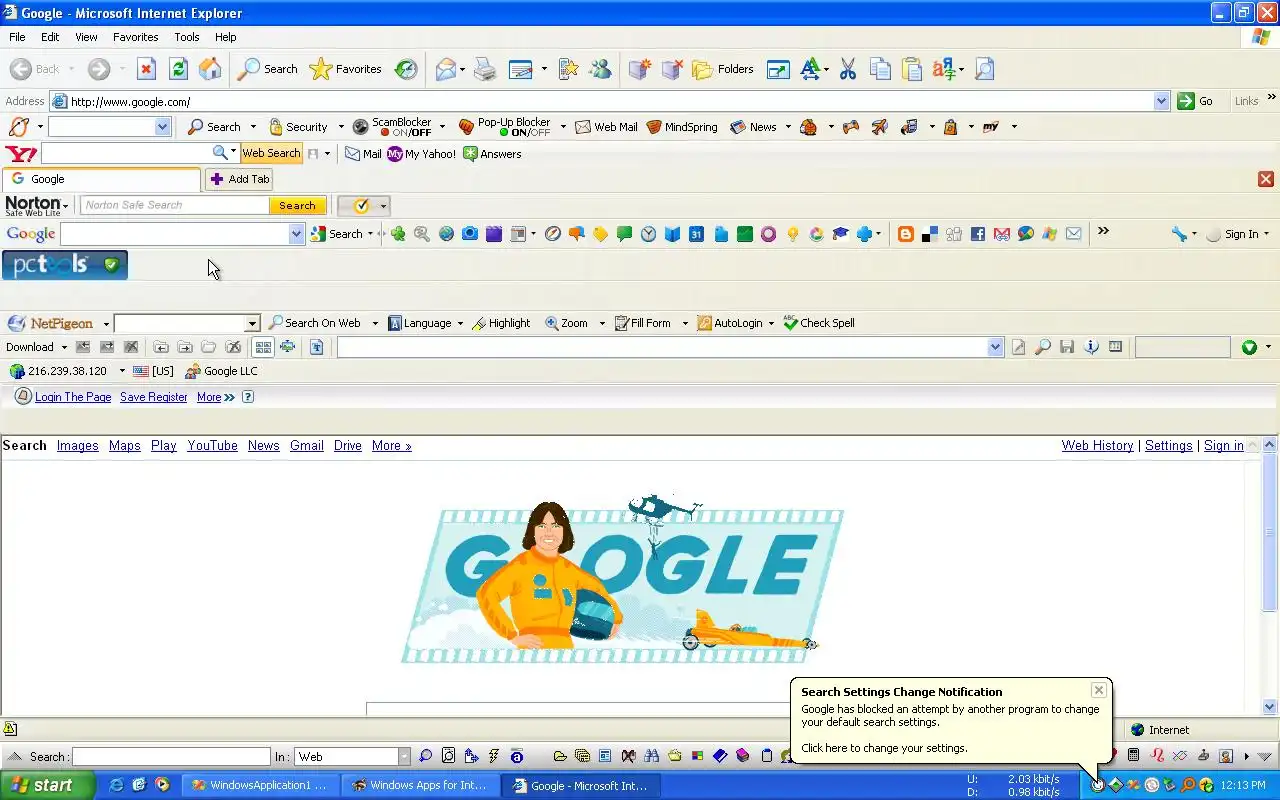Open Web Mail in EarthLink toolbar
Image resolution: width=1280 pixels, height=800 pixels.
[606, 127]
